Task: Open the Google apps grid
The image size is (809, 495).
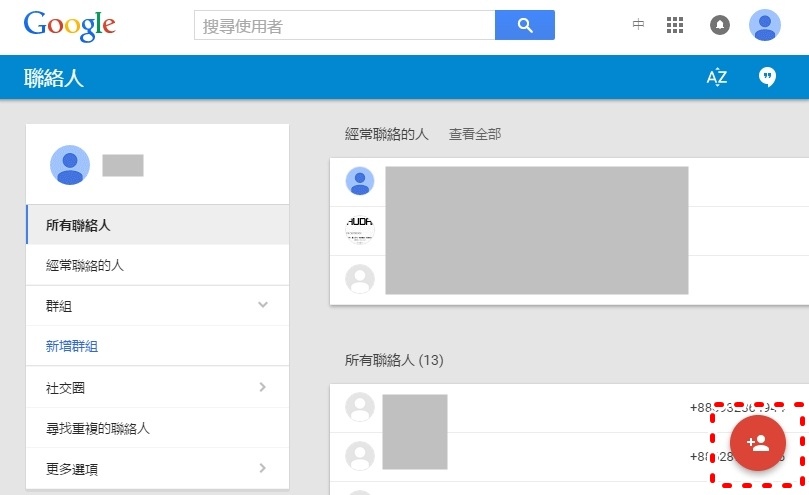Action: pyautogui.click(x=675, y=25)
